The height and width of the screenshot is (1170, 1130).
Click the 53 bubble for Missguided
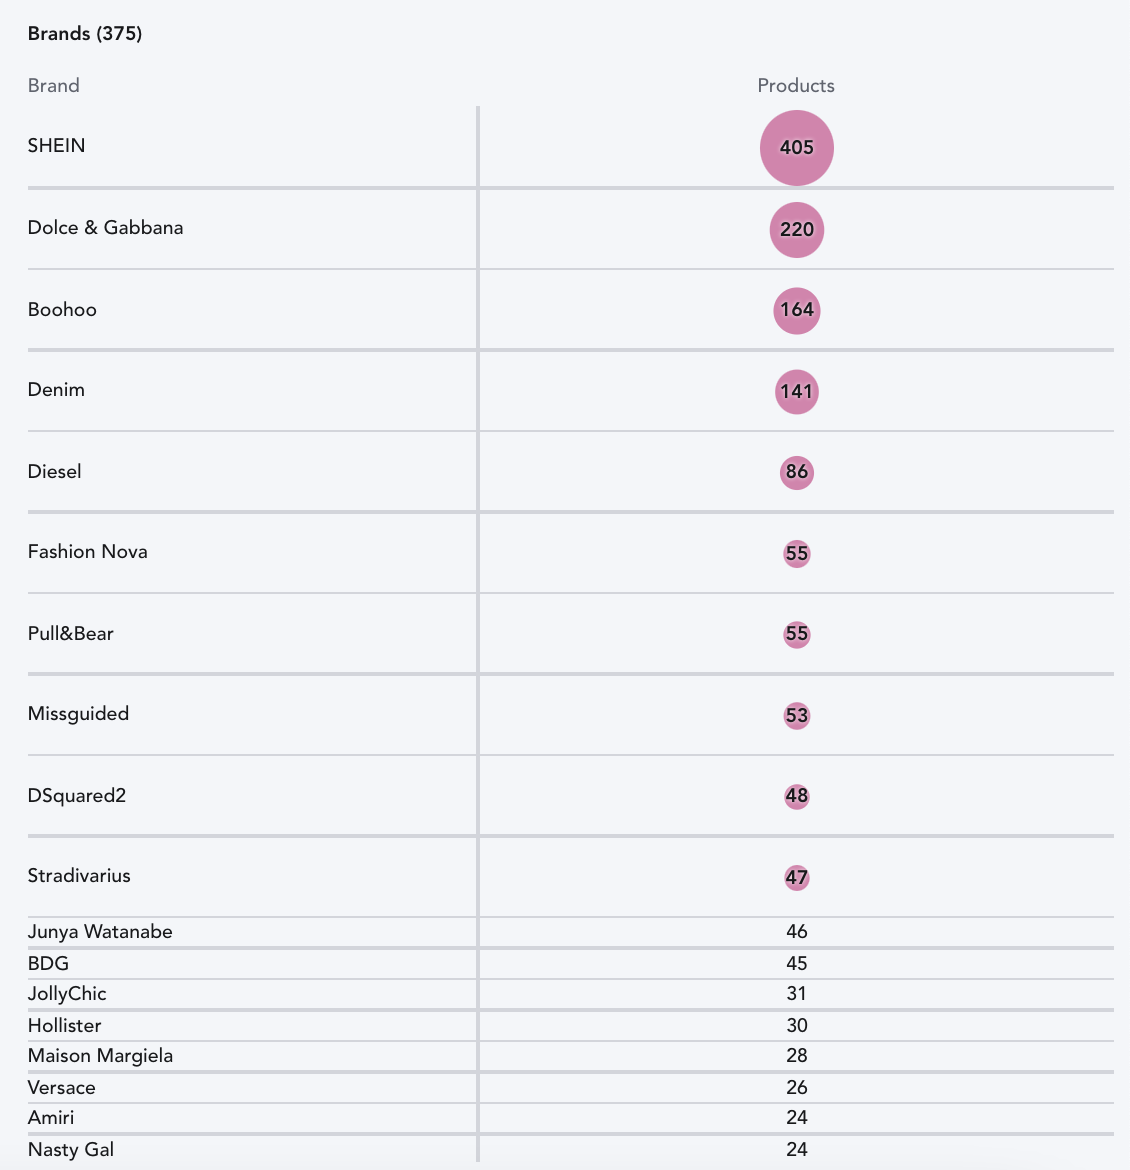click(x=796, y=716)
